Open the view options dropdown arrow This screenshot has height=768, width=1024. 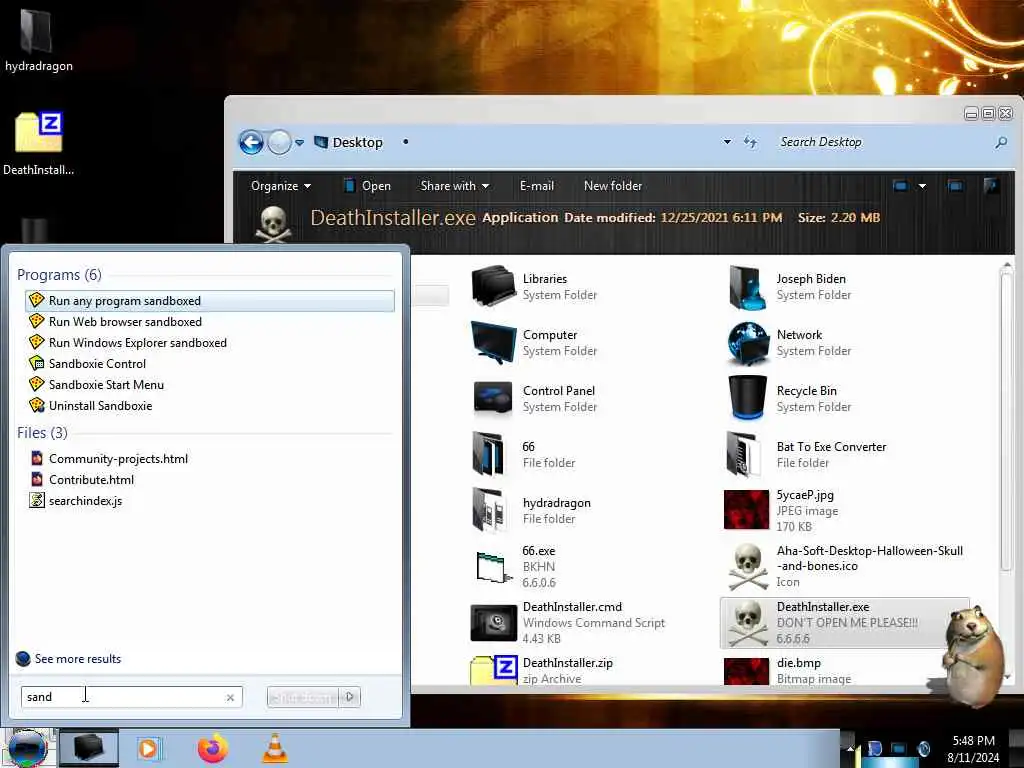tap(922, 186)
